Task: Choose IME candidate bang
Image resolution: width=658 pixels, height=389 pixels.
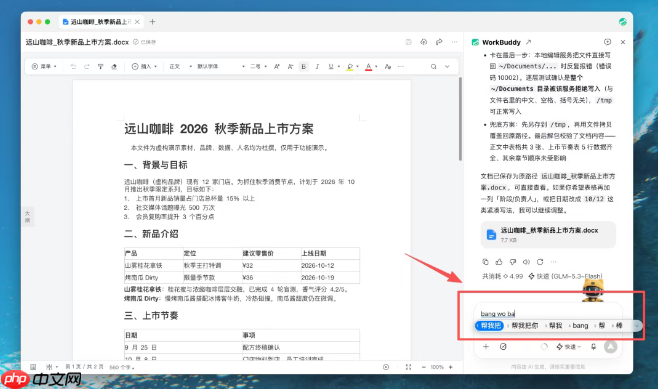Action: (x=580, y=326)
